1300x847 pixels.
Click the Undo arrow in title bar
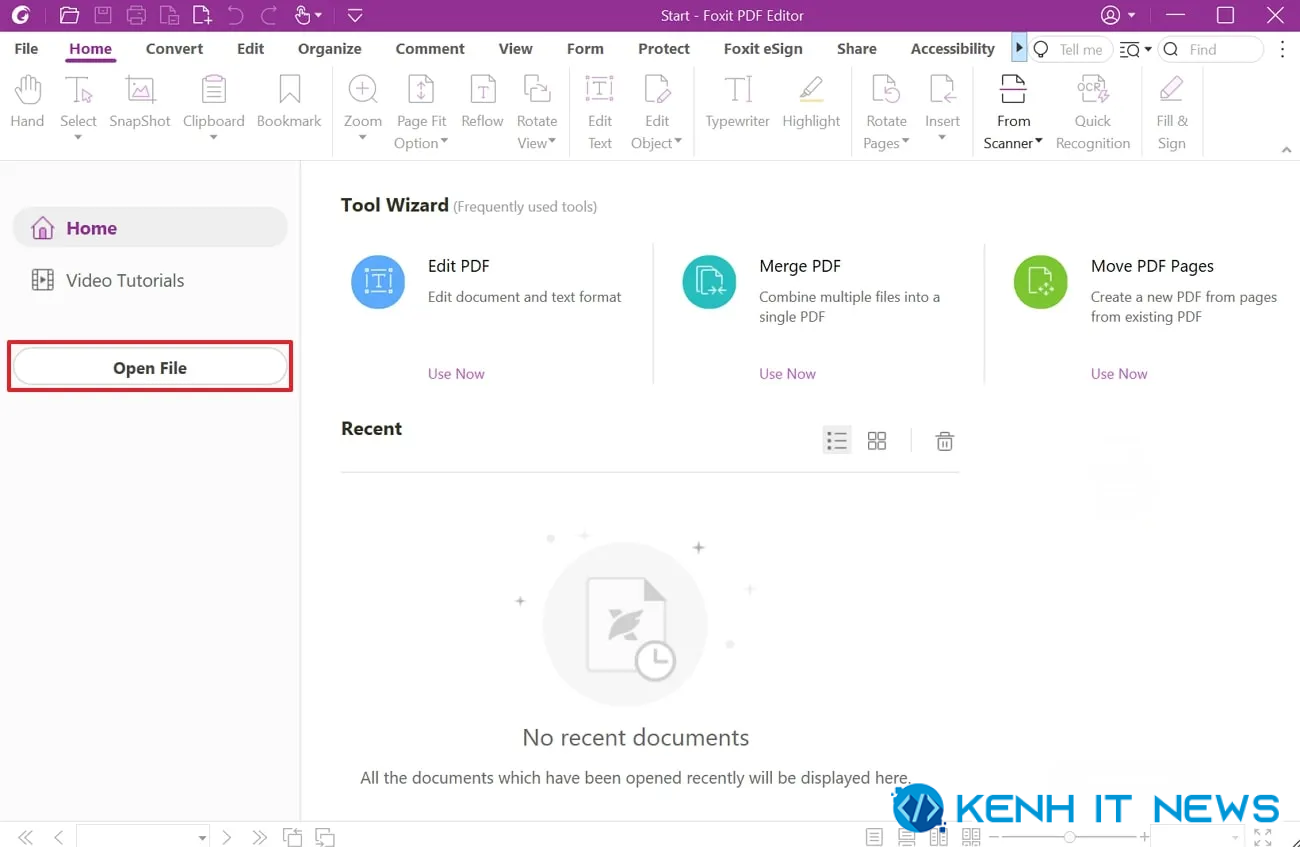(x=235, y=15)
